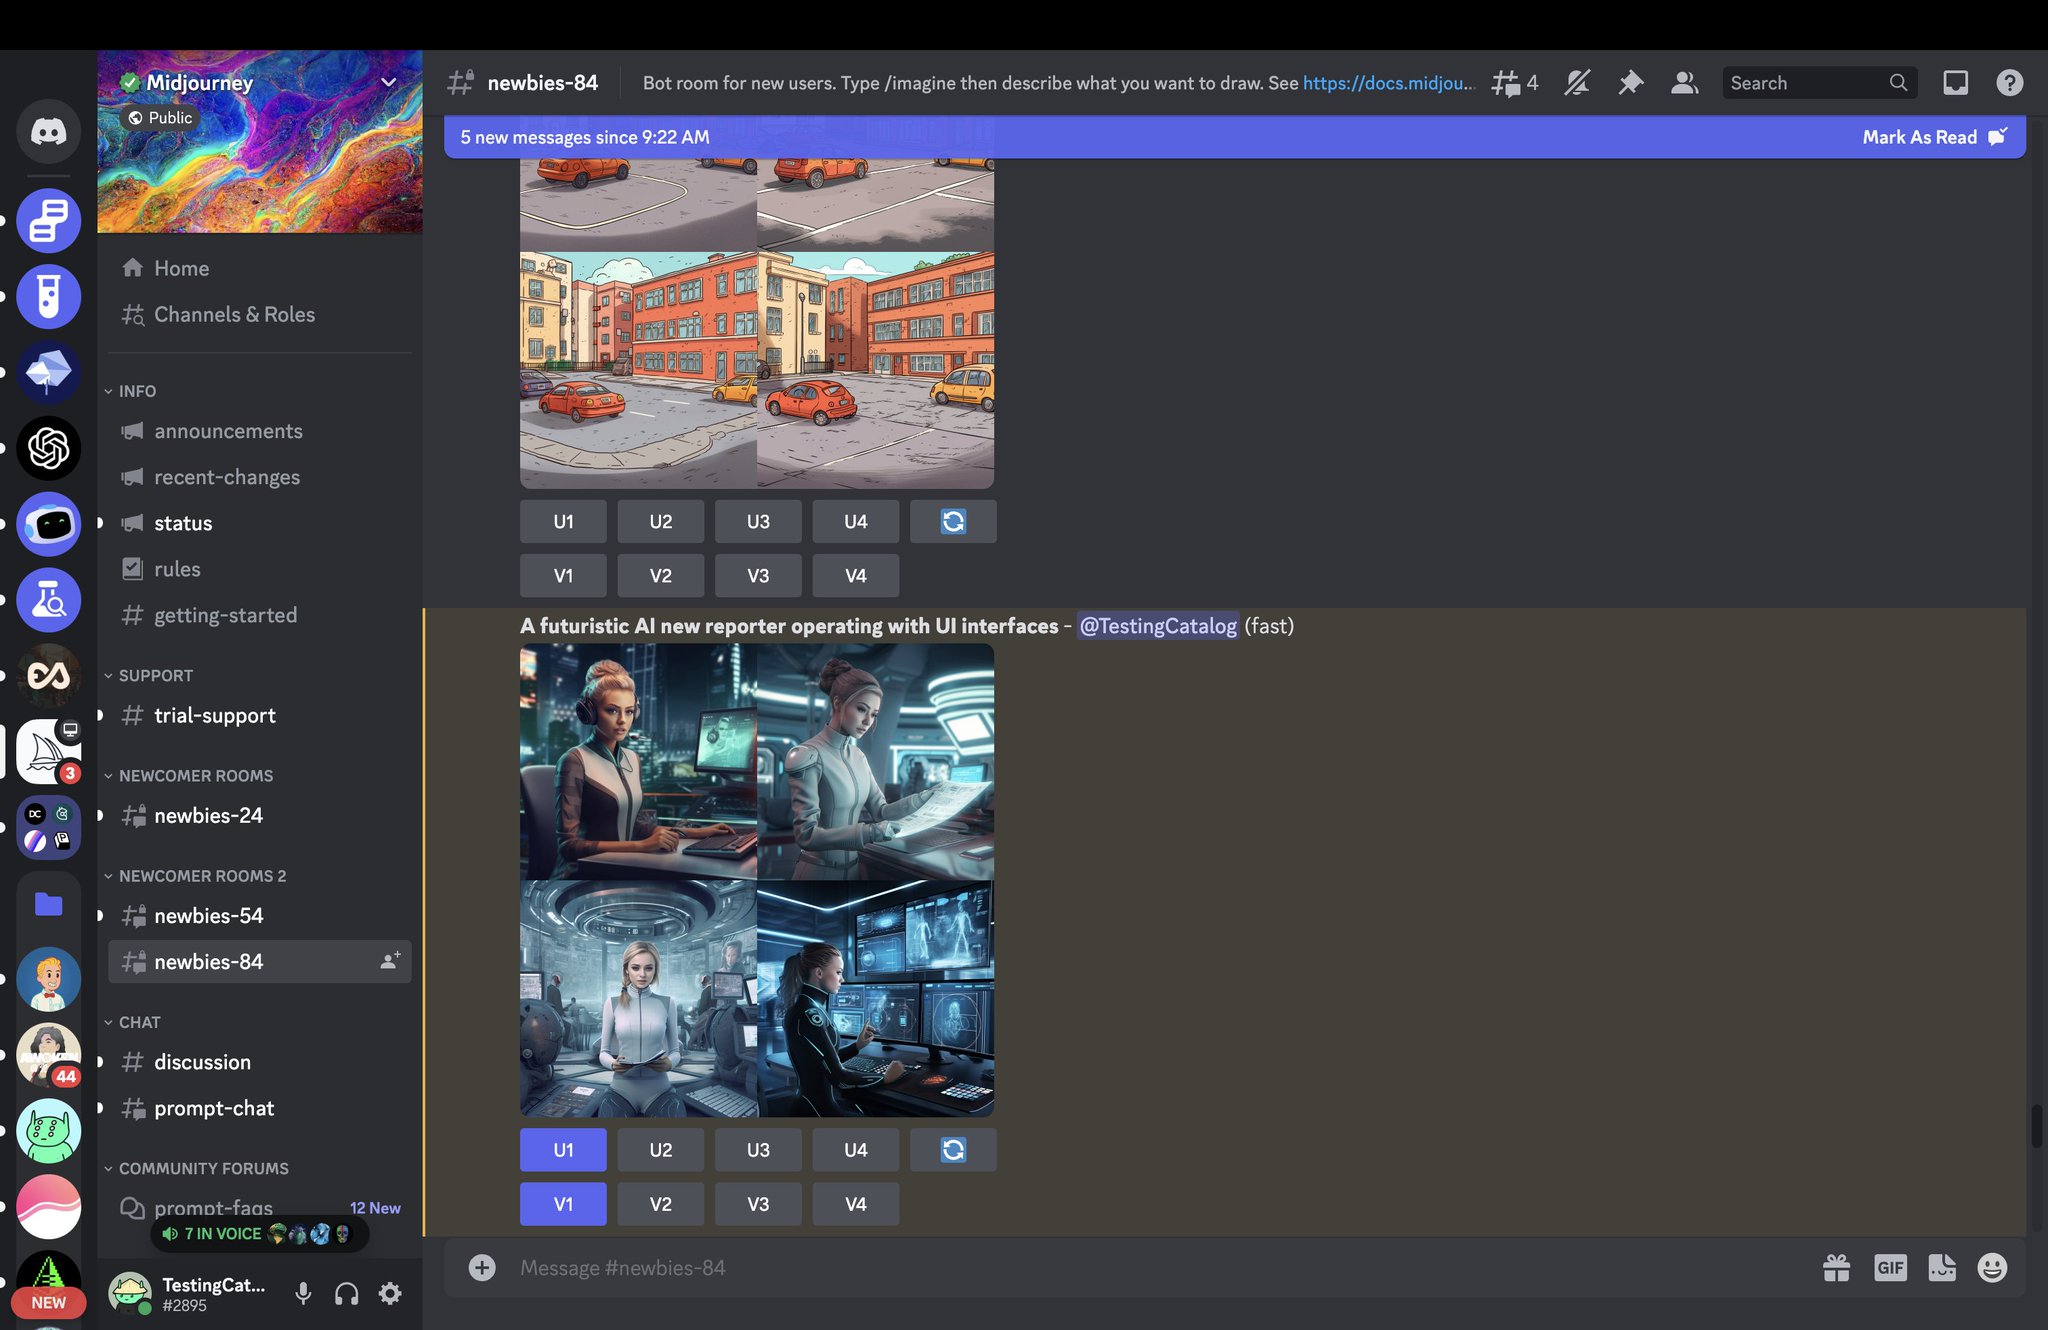Click the @TestingCatalog mention
The image size is (2048, 1330).
click(1158, 626)
